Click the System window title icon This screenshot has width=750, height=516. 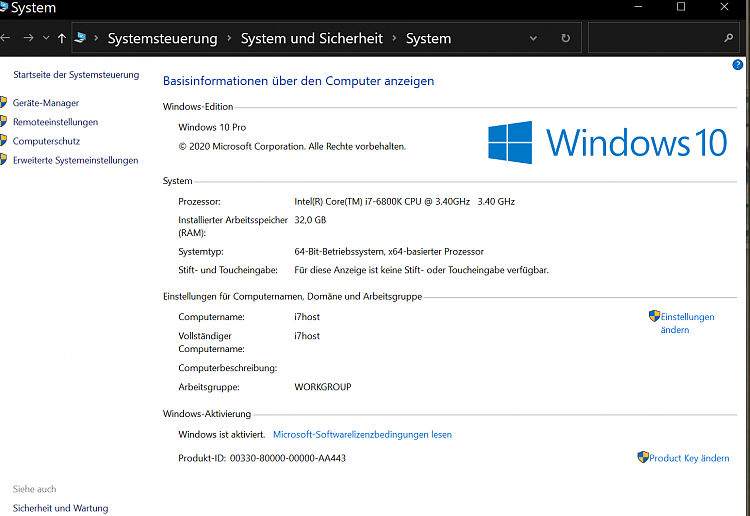click(x=4, y=7)
